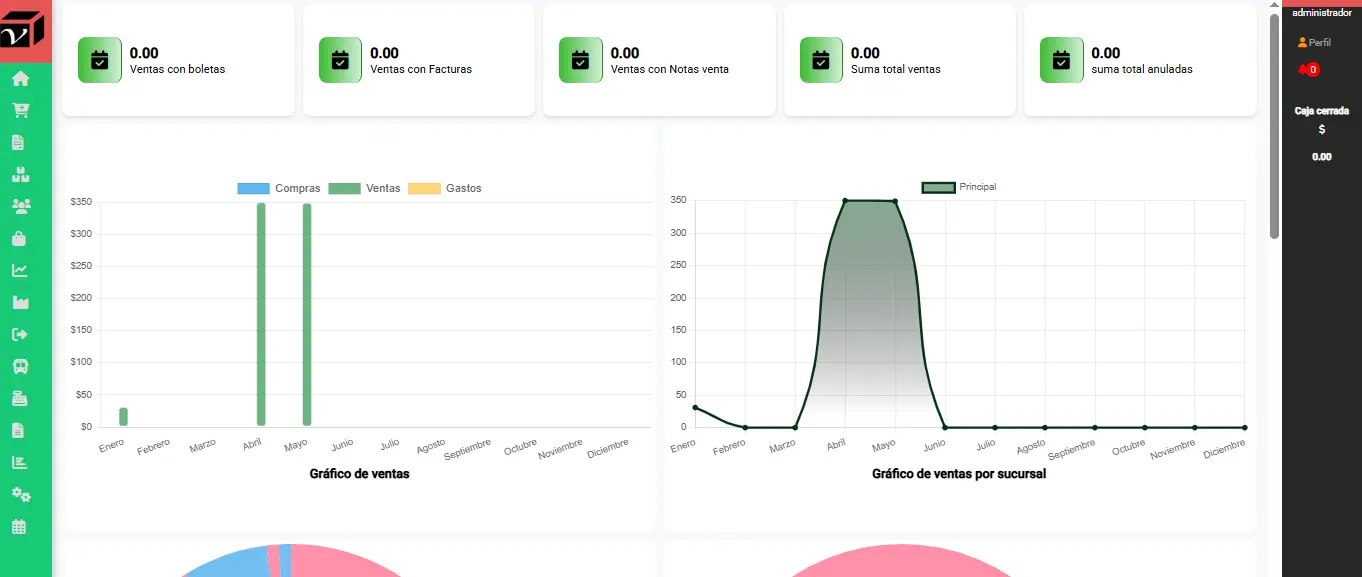
Task: Open the shopping cart icon in the sidebar
Action: pyautogui.click(x=20, y=111)
